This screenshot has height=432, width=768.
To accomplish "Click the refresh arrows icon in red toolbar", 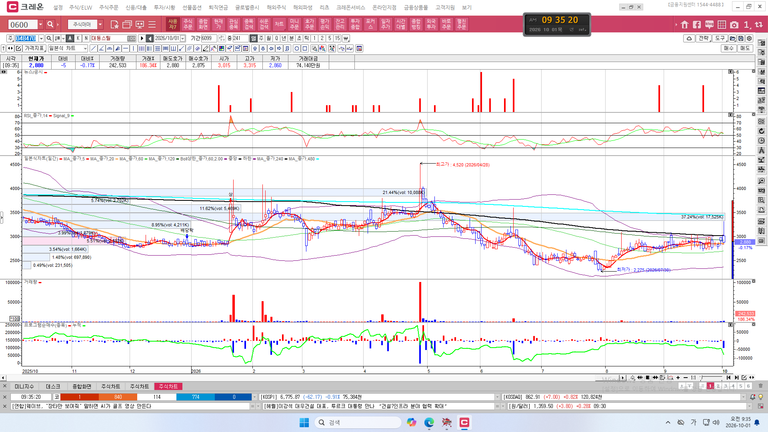I will click(758, 24).
